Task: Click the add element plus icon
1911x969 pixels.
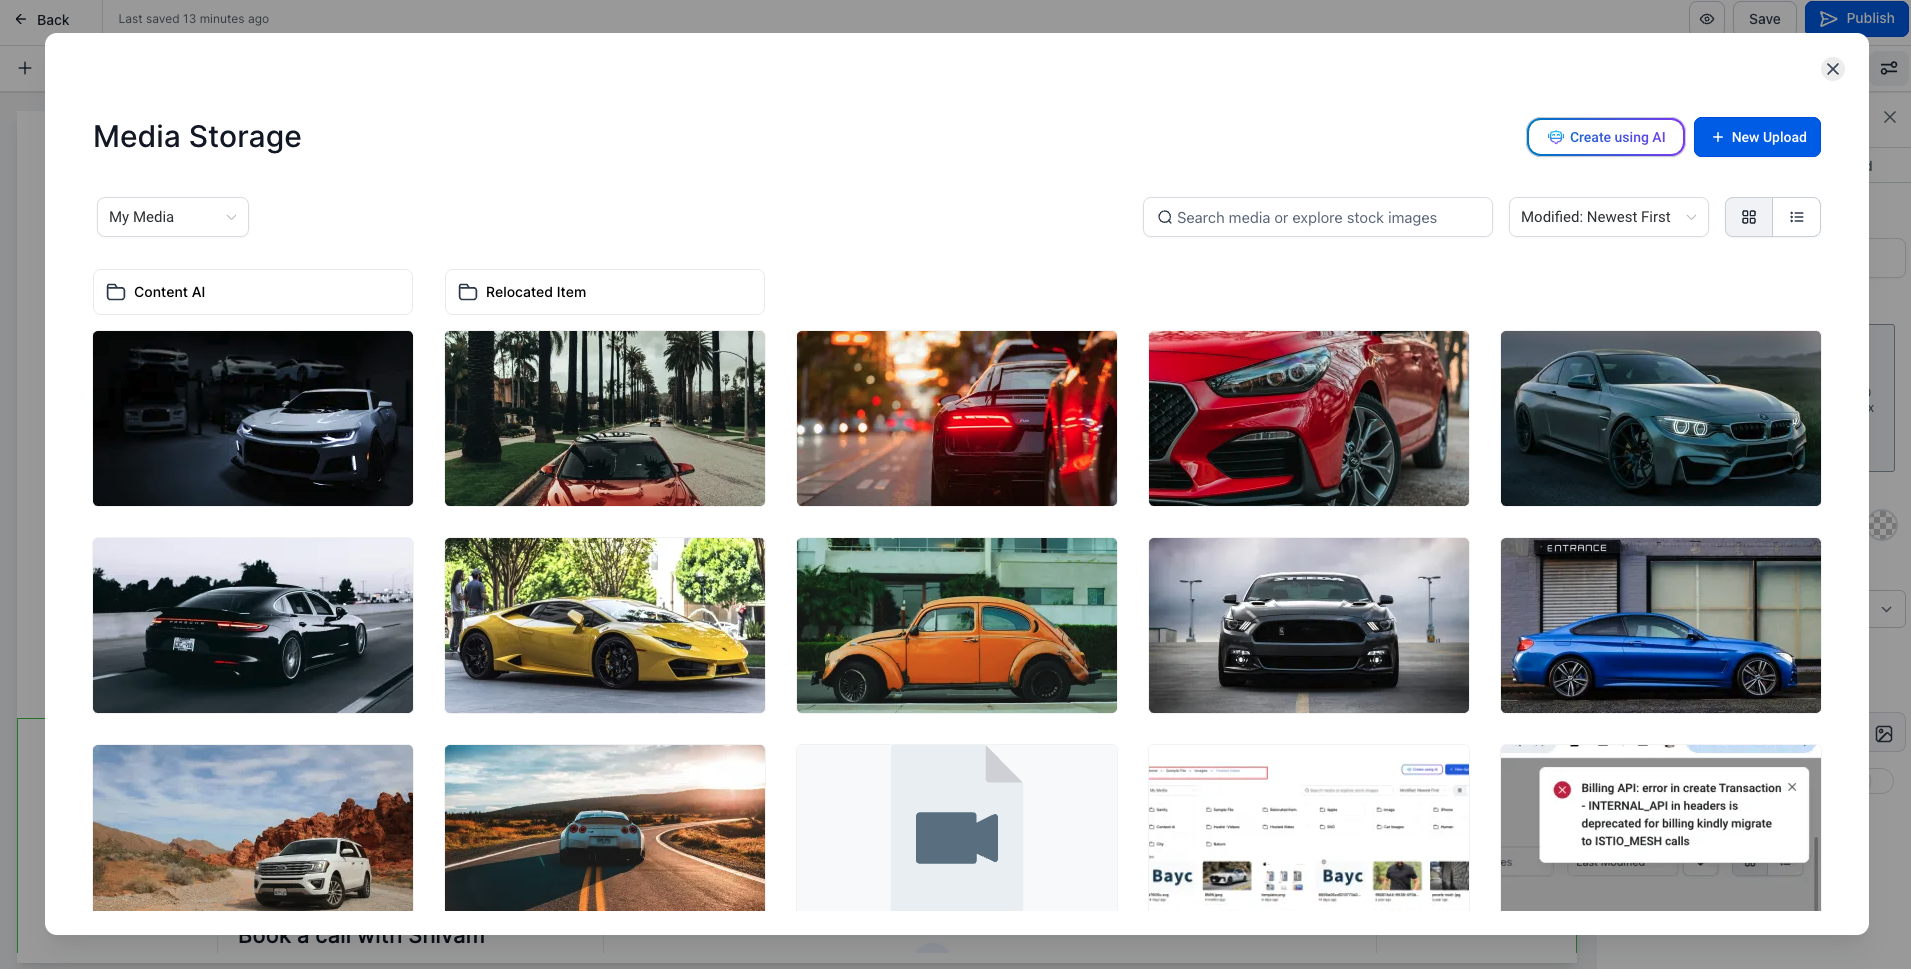Action: 25,68
